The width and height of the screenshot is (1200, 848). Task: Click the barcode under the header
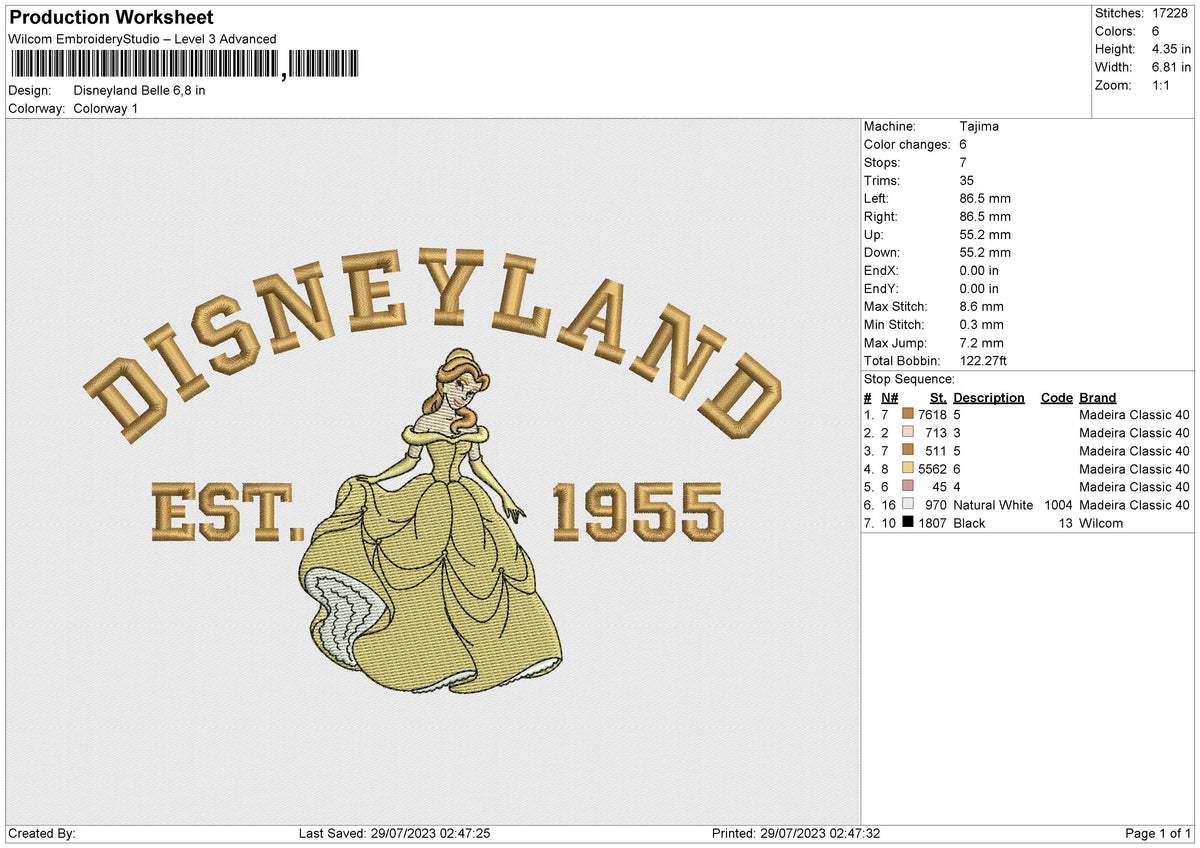pos(183,65)
